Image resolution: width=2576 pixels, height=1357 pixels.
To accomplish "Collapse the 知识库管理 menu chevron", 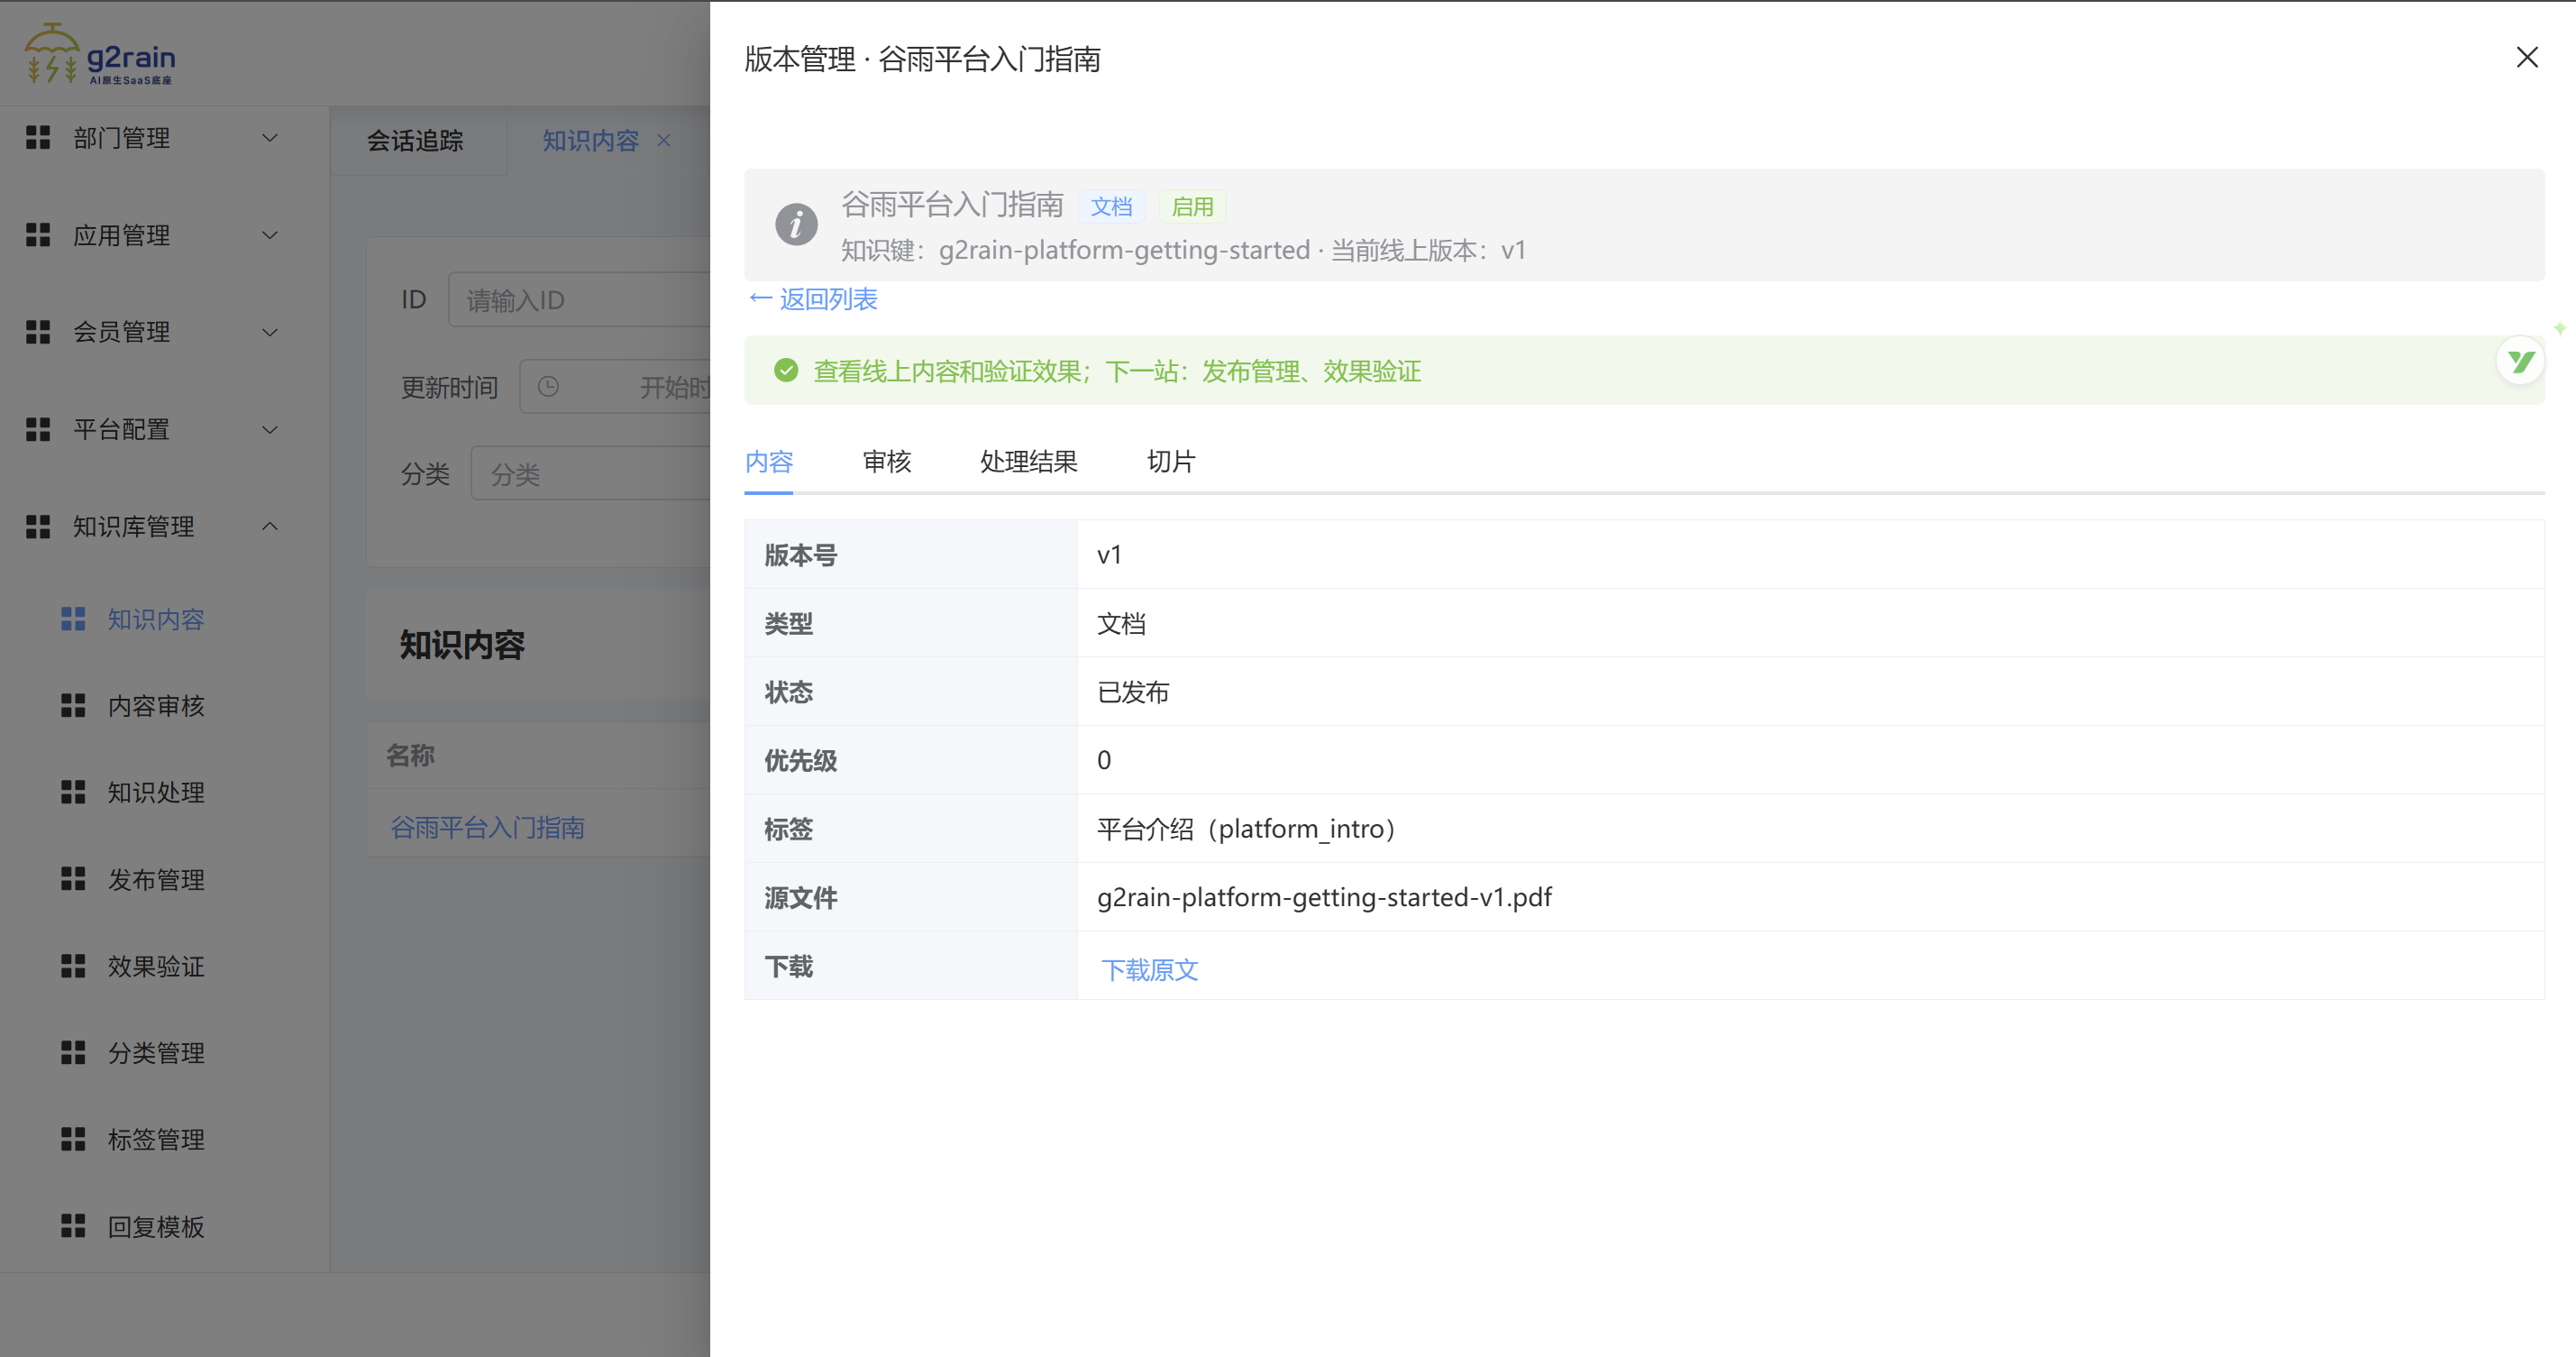I will click(270, 527).
